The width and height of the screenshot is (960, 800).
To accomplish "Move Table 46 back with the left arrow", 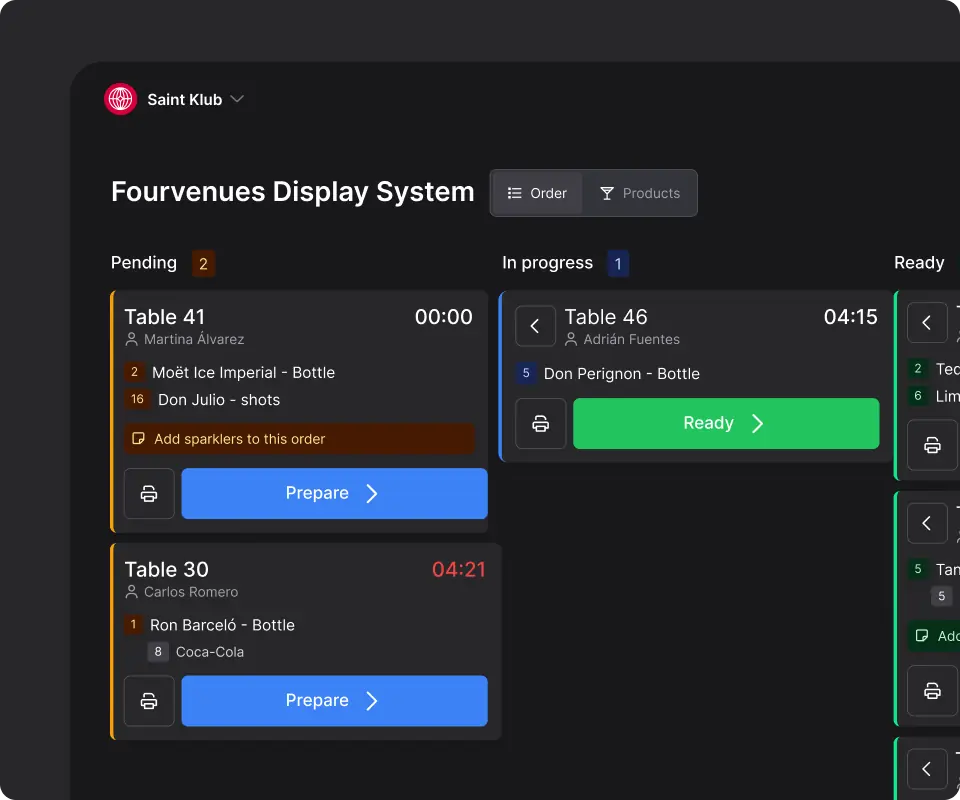I will 535,326.
